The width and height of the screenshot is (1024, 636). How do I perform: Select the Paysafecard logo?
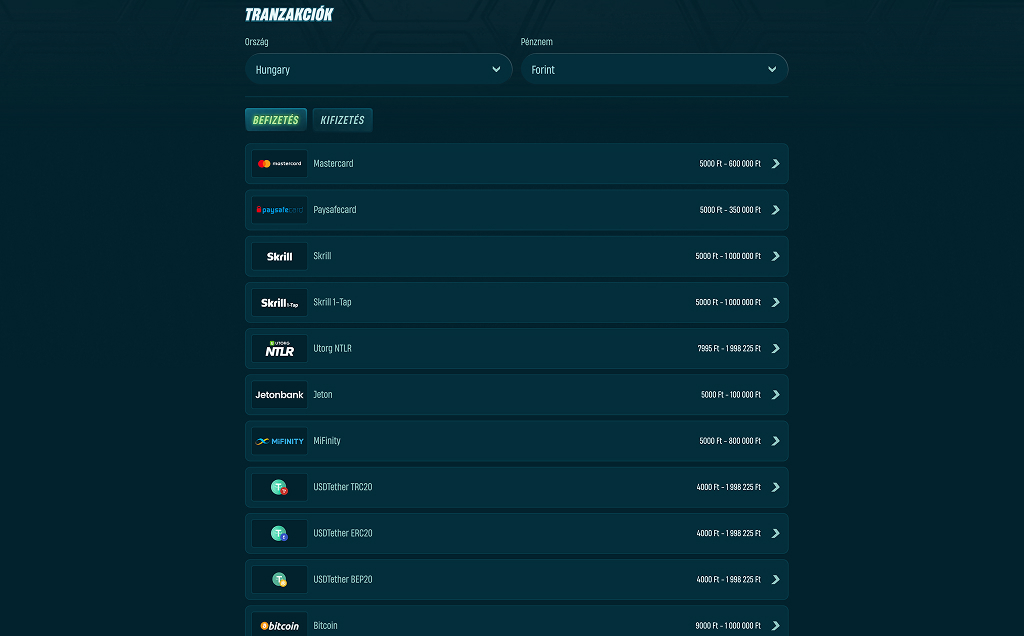(280, 210)
